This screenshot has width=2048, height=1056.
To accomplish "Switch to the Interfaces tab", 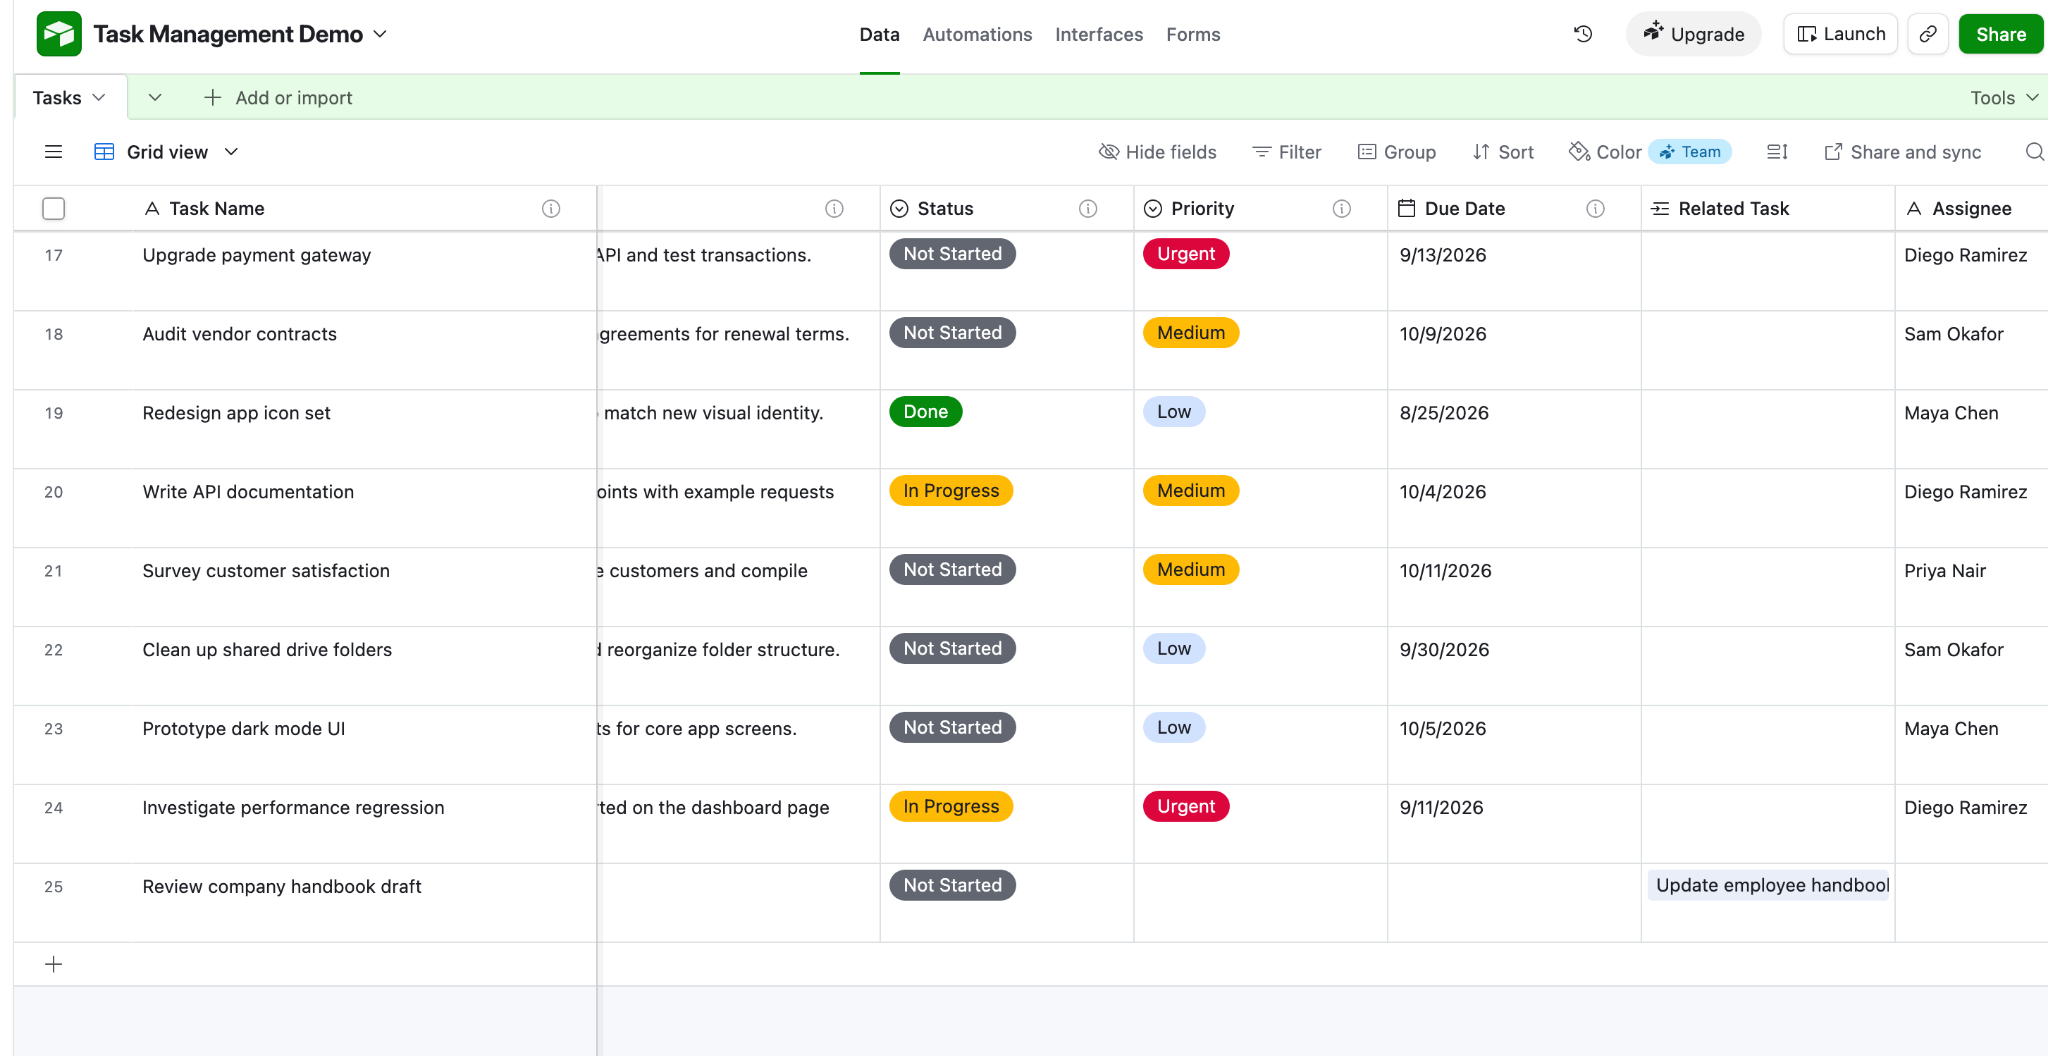I will pos(1099,34).
